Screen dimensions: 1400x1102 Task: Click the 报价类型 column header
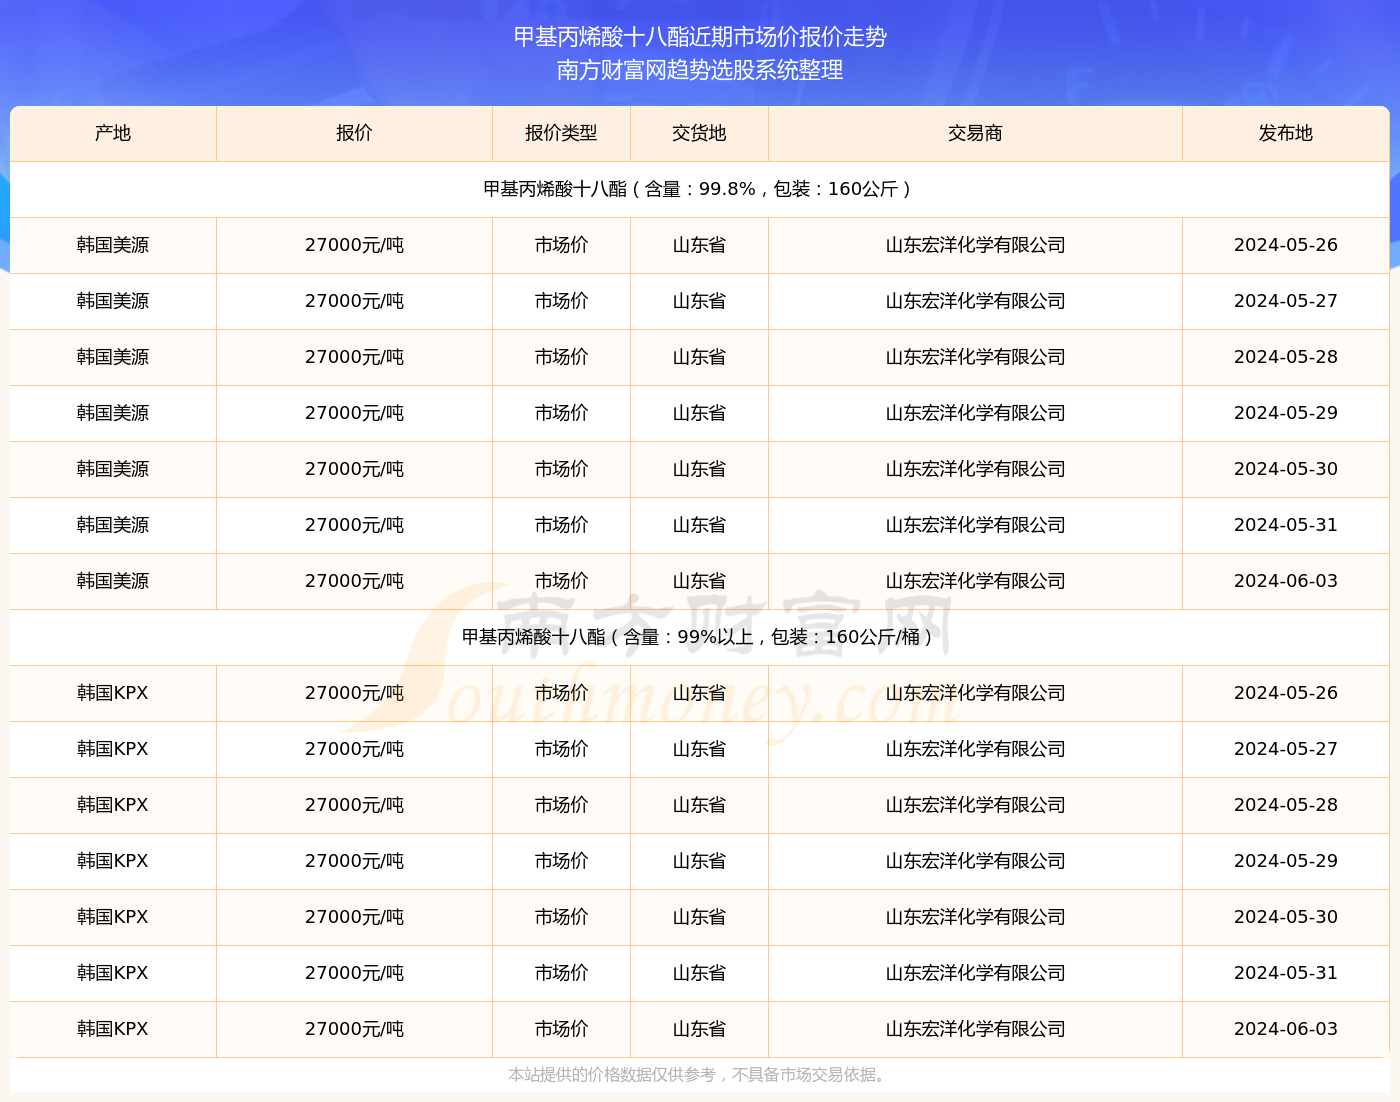point(561,133)
